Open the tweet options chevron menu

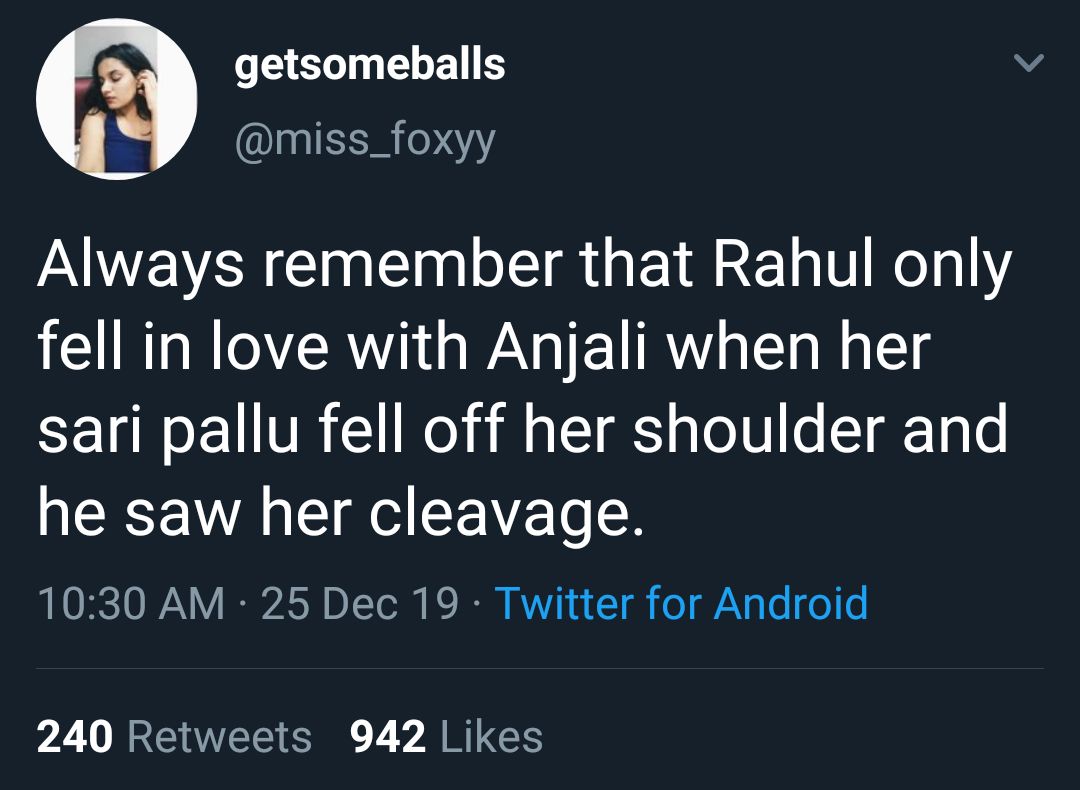coord(1028,64)
